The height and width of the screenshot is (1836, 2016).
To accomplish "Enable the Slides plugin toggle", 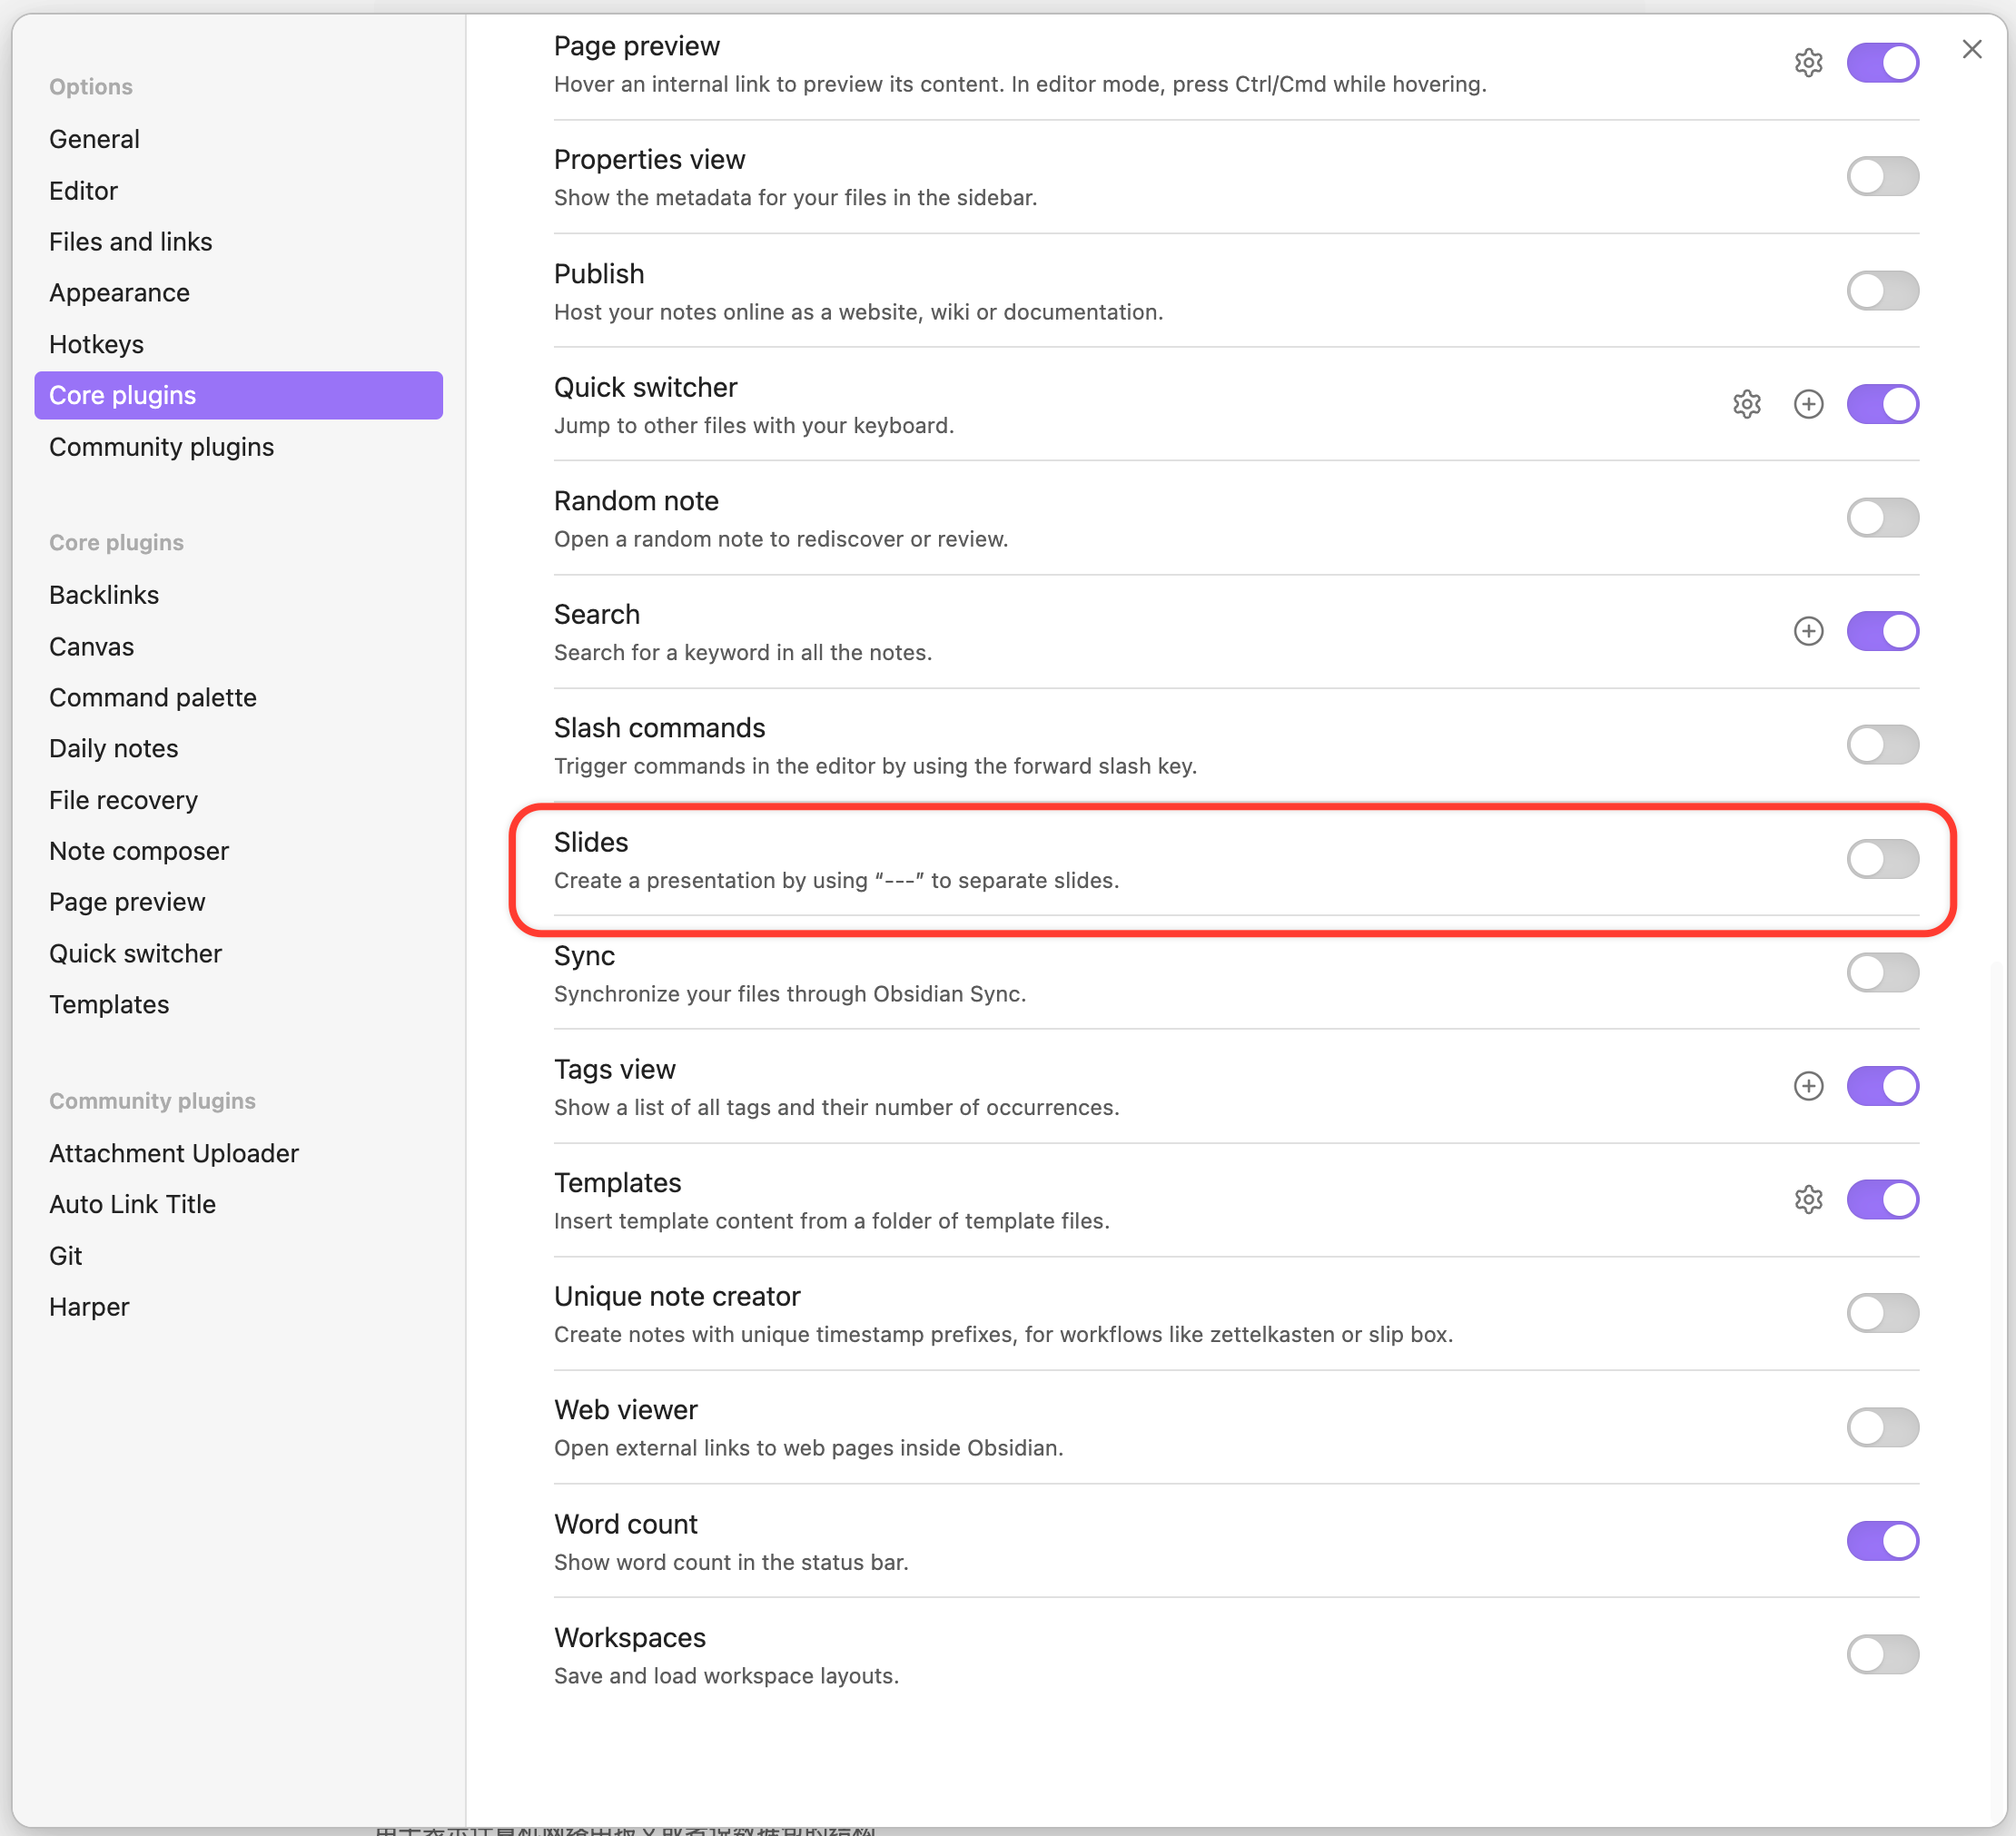I will tap(1882, 859).
